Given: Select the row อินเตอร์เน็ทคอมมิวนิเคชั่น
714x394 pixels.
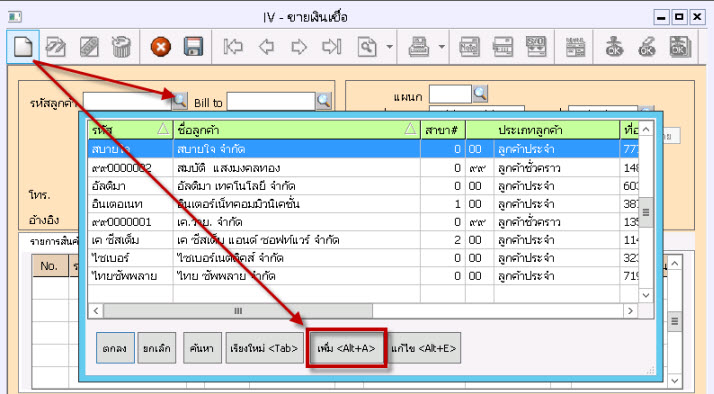Looking at the screenshot, I should pos(363,204).
